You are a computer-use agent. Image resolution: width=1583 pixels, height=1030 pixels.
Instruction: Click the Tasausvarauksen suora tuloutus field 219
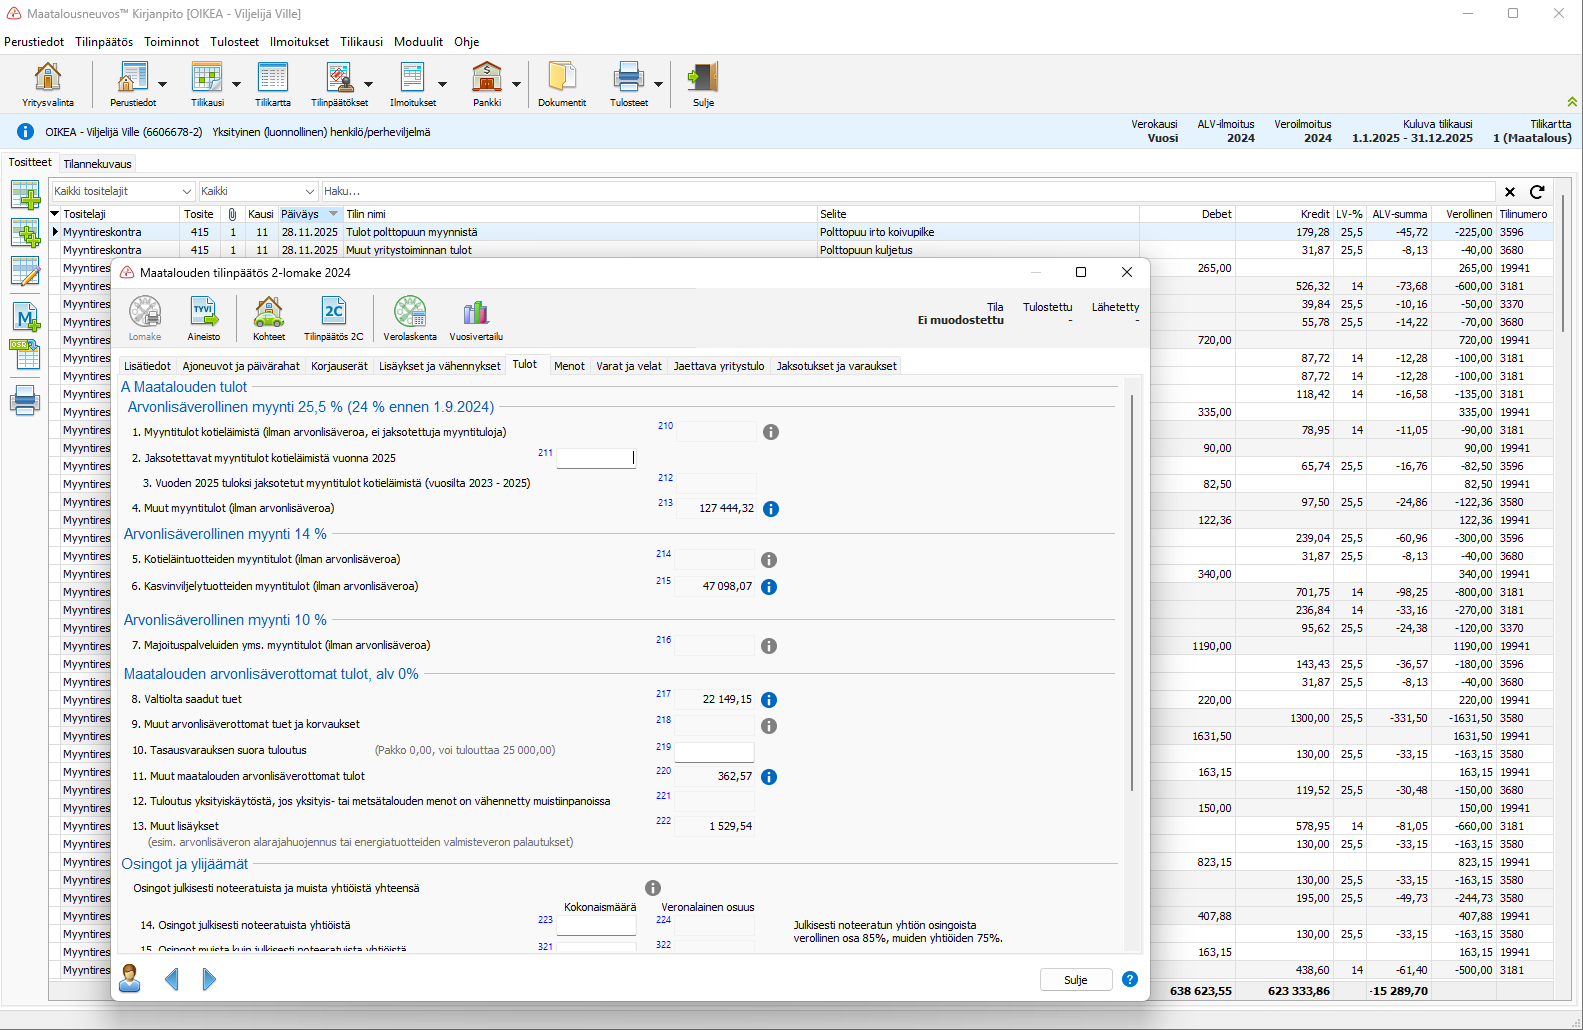pos(714,752)
